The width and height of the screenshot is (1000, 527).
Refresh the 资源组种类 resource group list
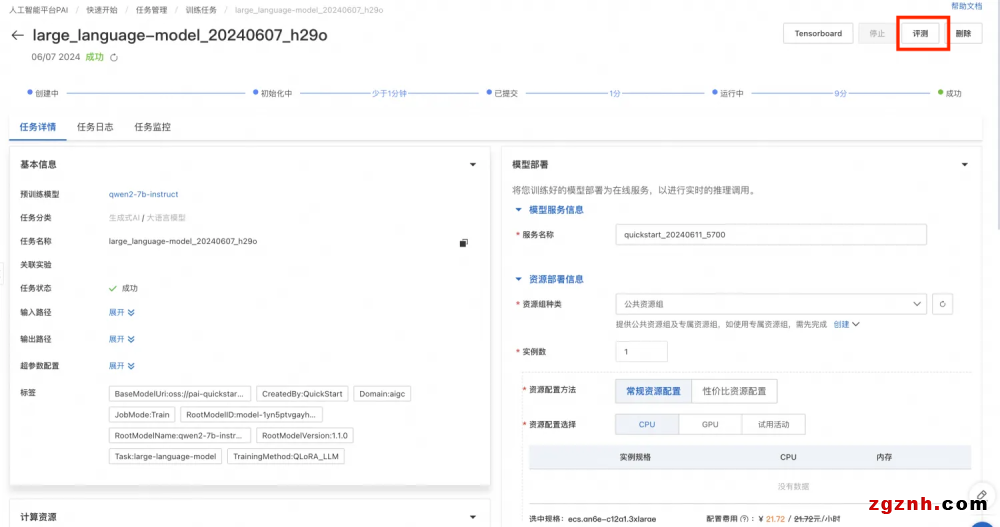point(942,304)
